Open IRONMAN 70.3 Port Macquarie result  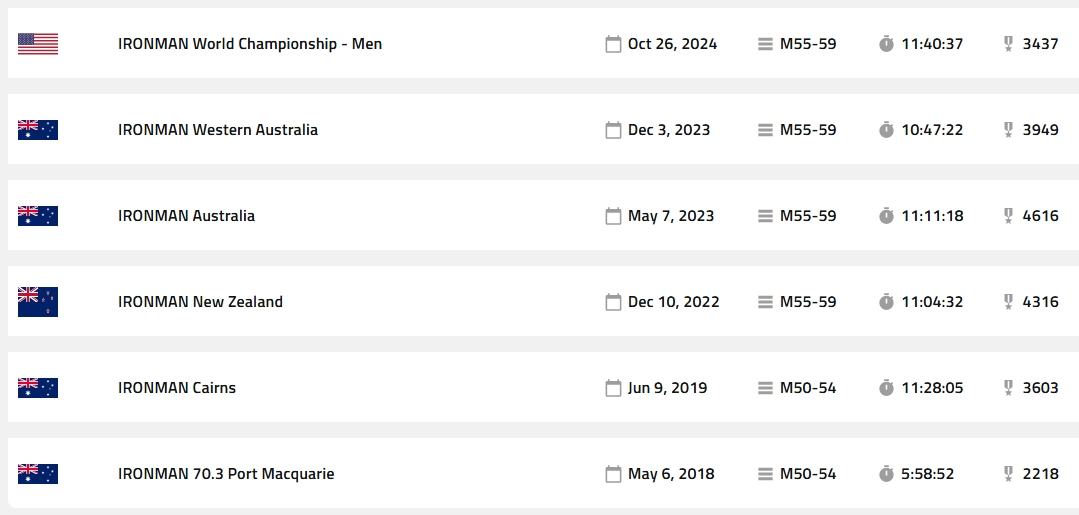pyautogui.click(x=226, y=474)
